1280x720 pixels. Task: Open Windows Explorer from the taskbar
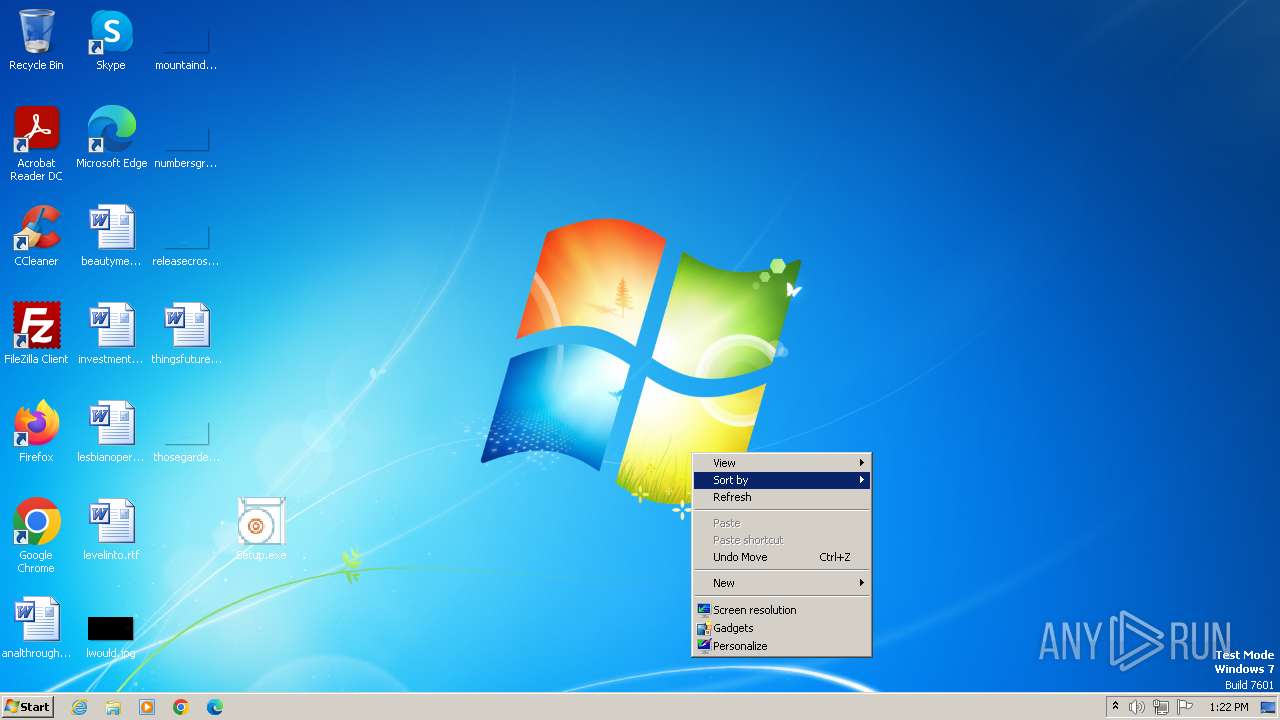tap(113, 707)
